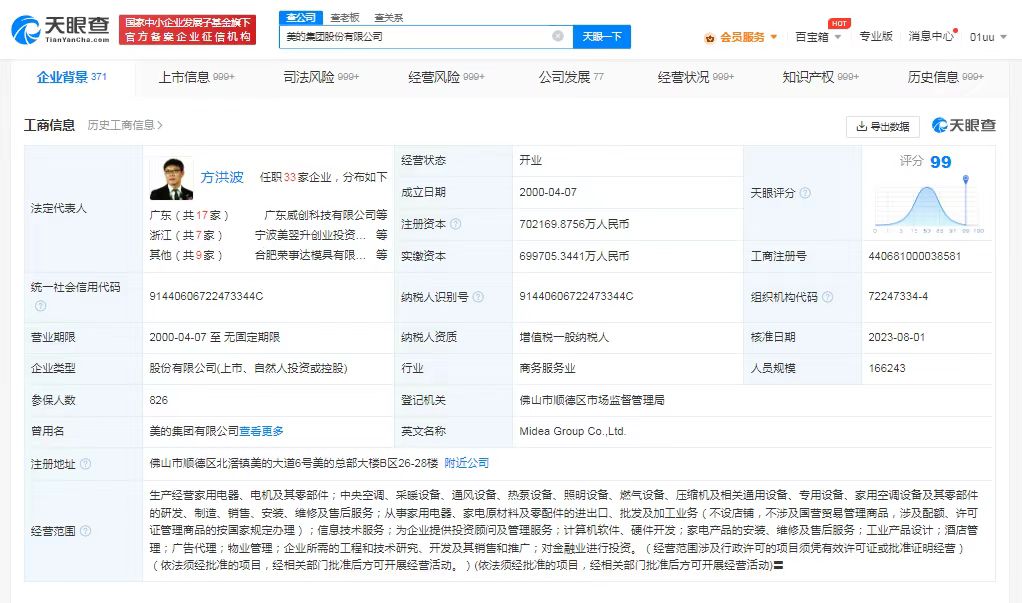The image size is (1022, 603).
Task: Switch to 公司发展 tab
Action: point(571,77)
